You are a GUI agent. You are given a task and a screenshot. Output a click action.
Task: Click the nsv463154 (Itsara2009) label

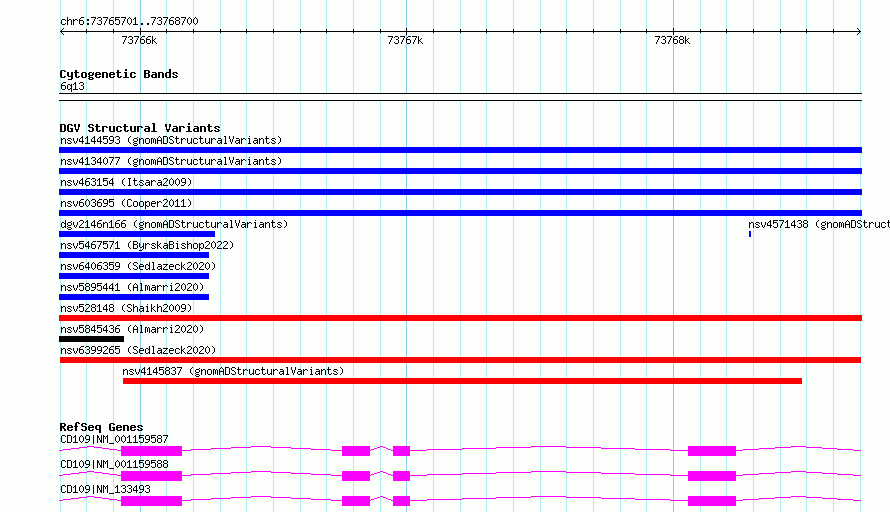(126, 182)
